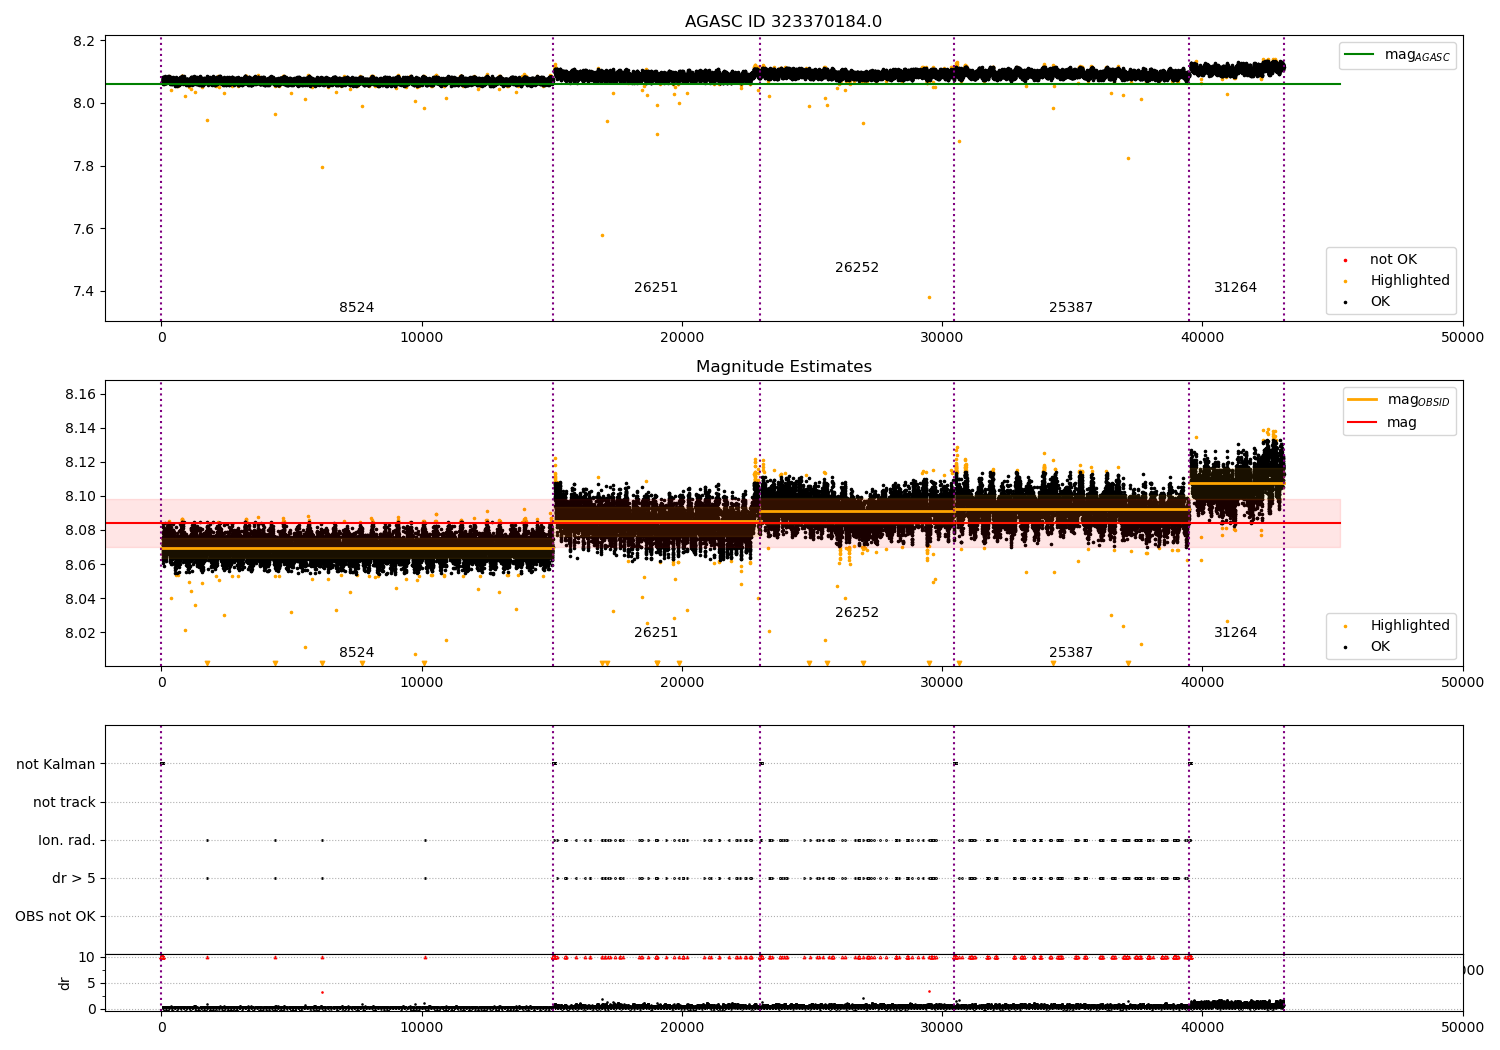The image size is (1500, 1050).
Task: Click OBSID label 8524 in Magnitude Estimates plot
Action: click(356, 653)
